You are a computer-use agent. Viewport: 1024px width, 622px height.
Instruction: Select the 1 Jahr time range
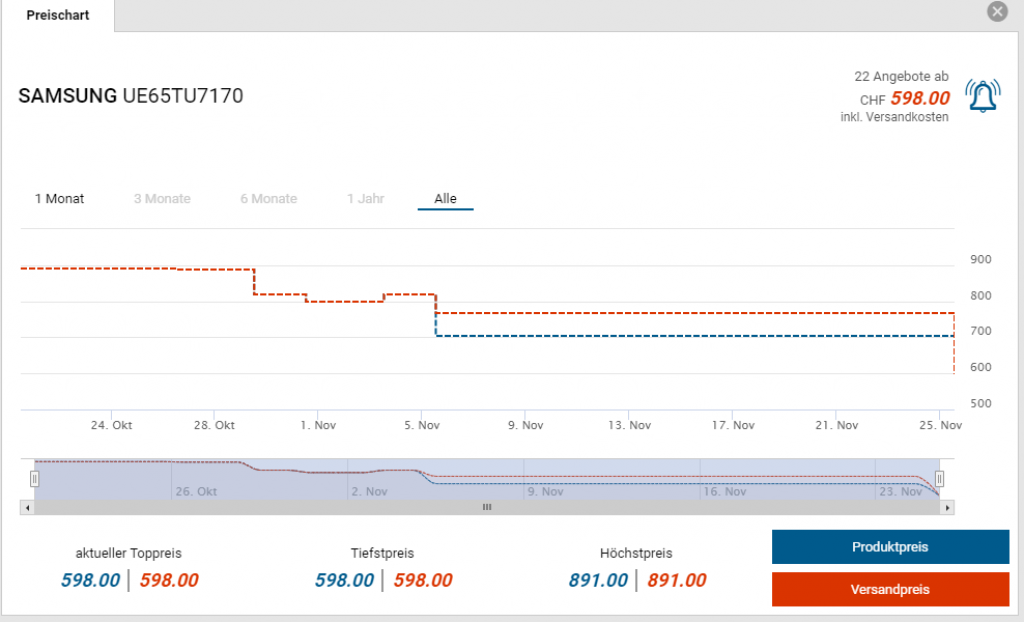[365, 199]
